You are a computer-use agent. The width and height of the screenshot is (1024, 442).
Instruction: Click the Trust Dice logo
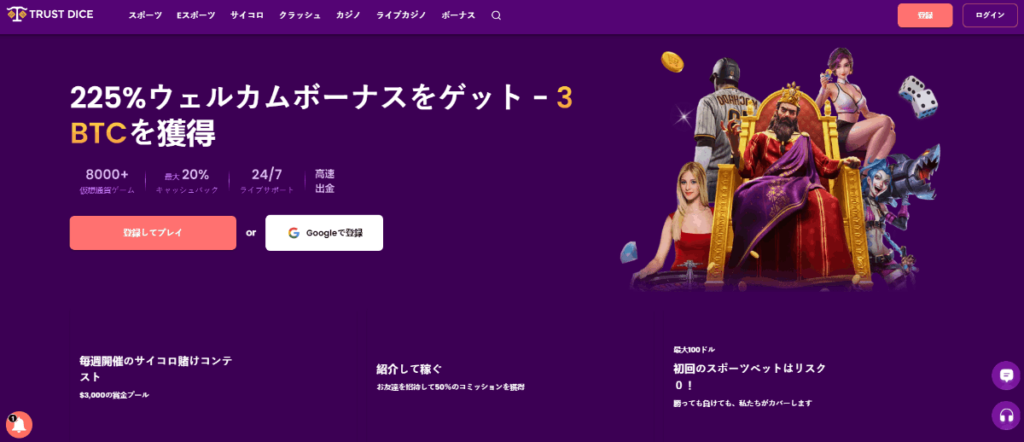pyautogui.click(x=50, y=14)
